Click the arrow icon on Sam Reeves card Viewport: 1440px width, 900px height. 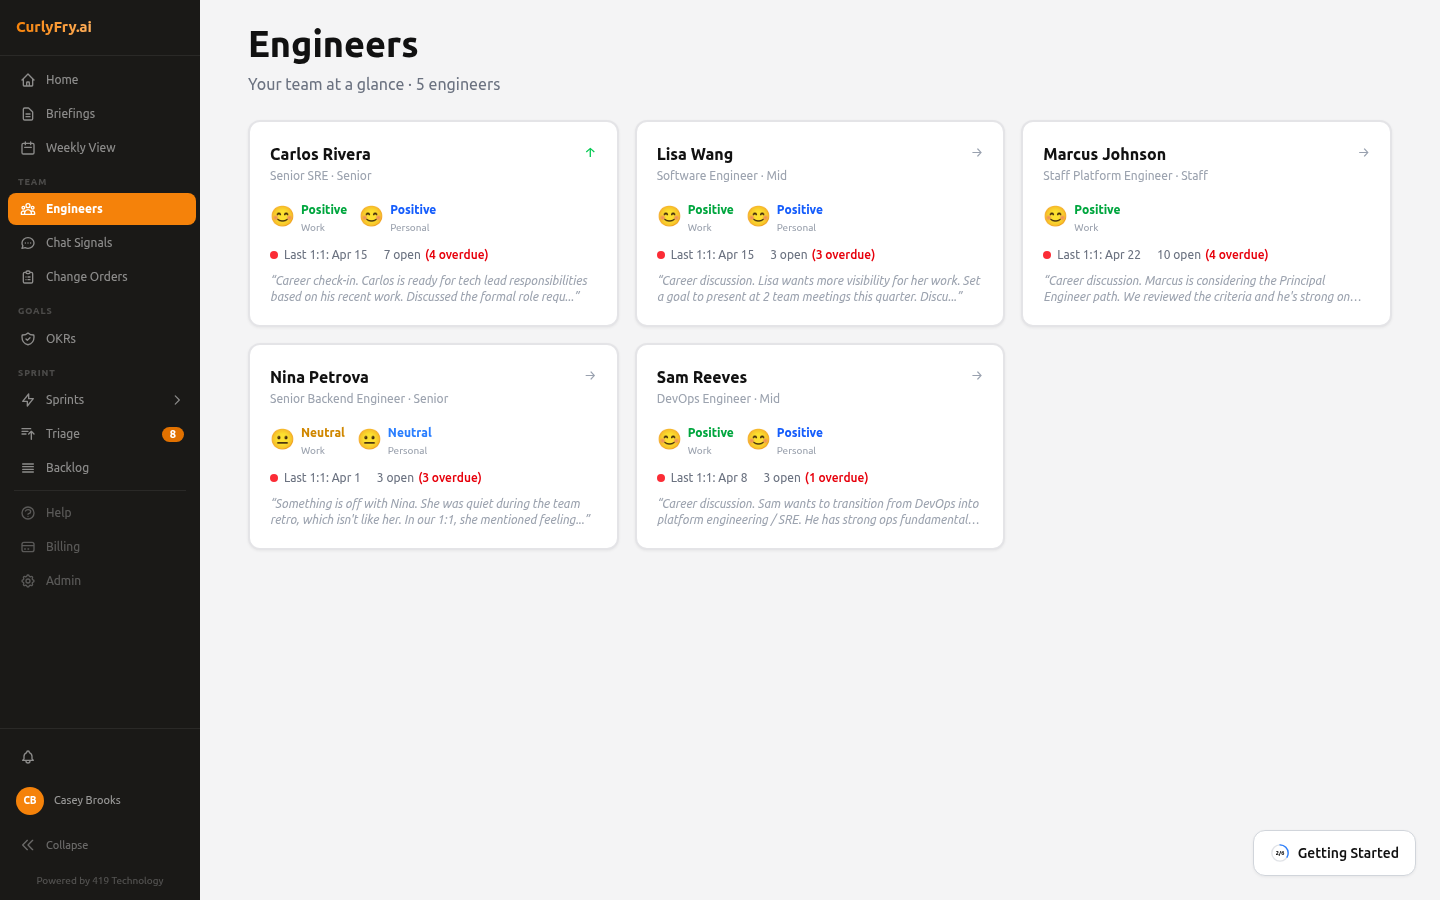[977, 376]
